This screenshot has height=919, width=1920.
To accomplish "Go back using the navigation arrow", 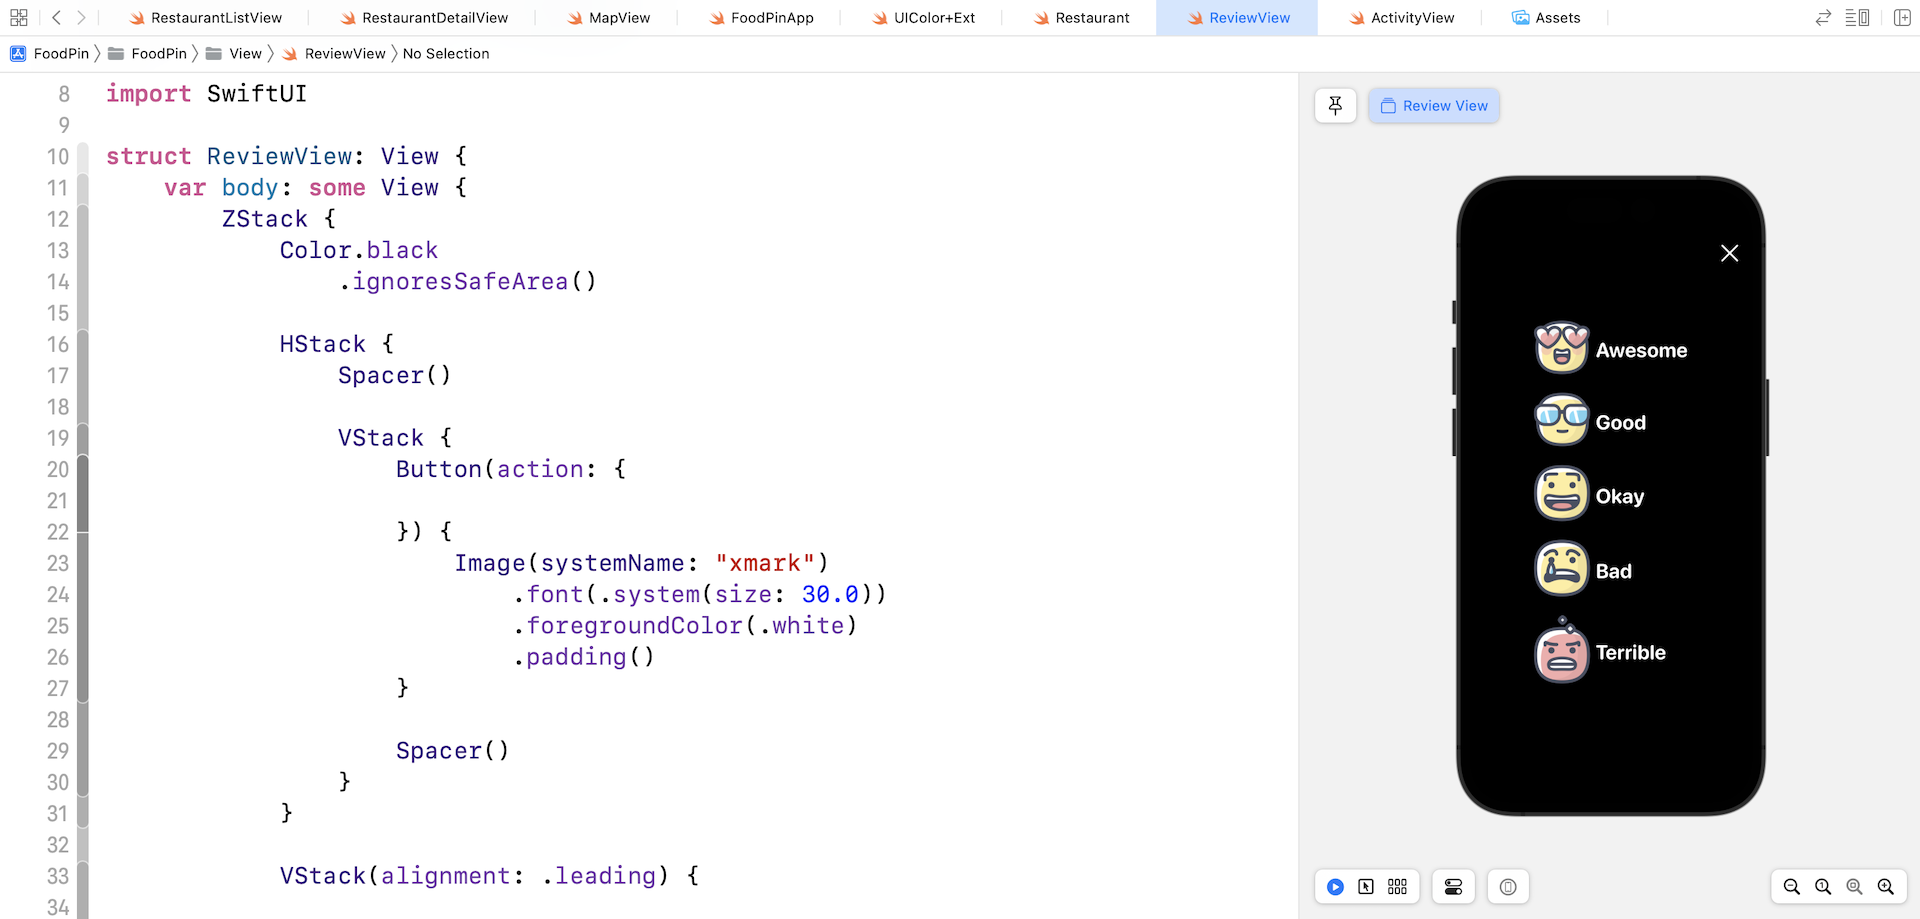I will pos(55,17).
